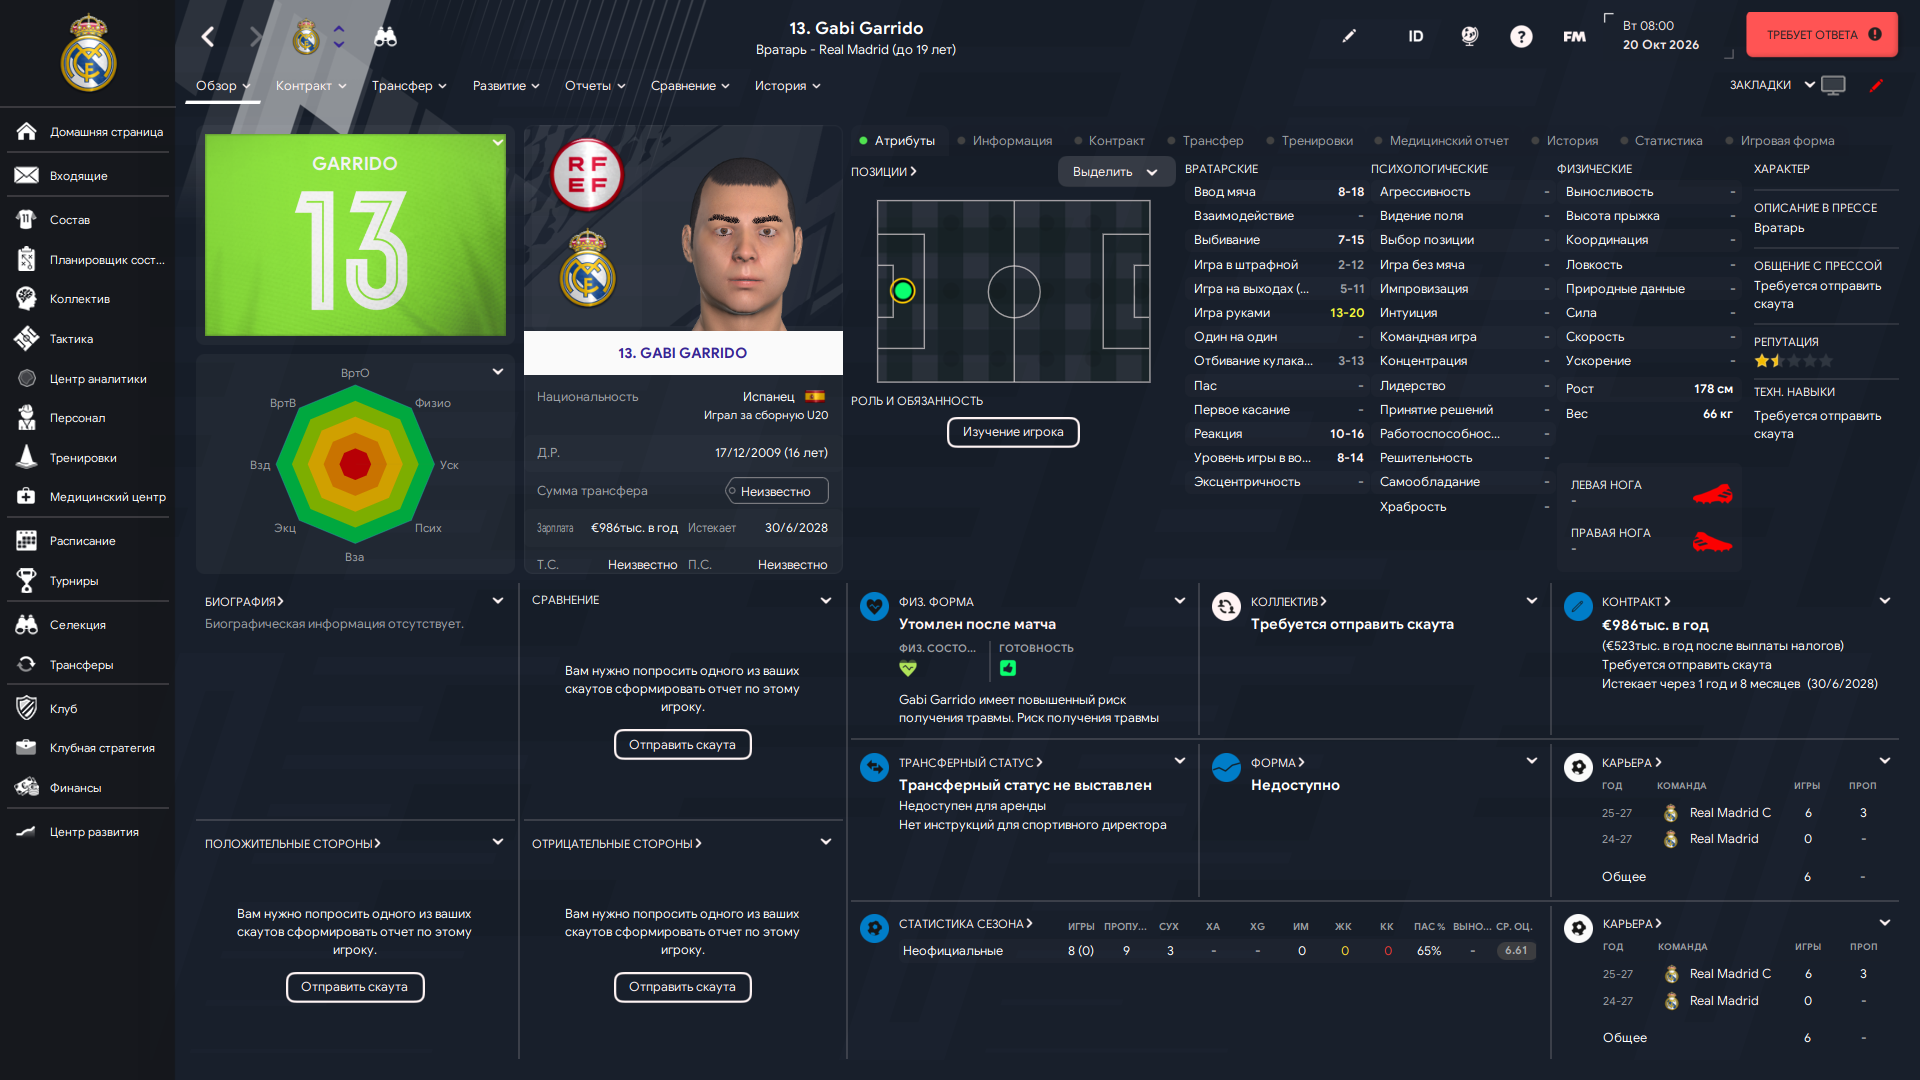
Task: Click the goalkeeper position dot on pitch
Action: click(903, 291)
